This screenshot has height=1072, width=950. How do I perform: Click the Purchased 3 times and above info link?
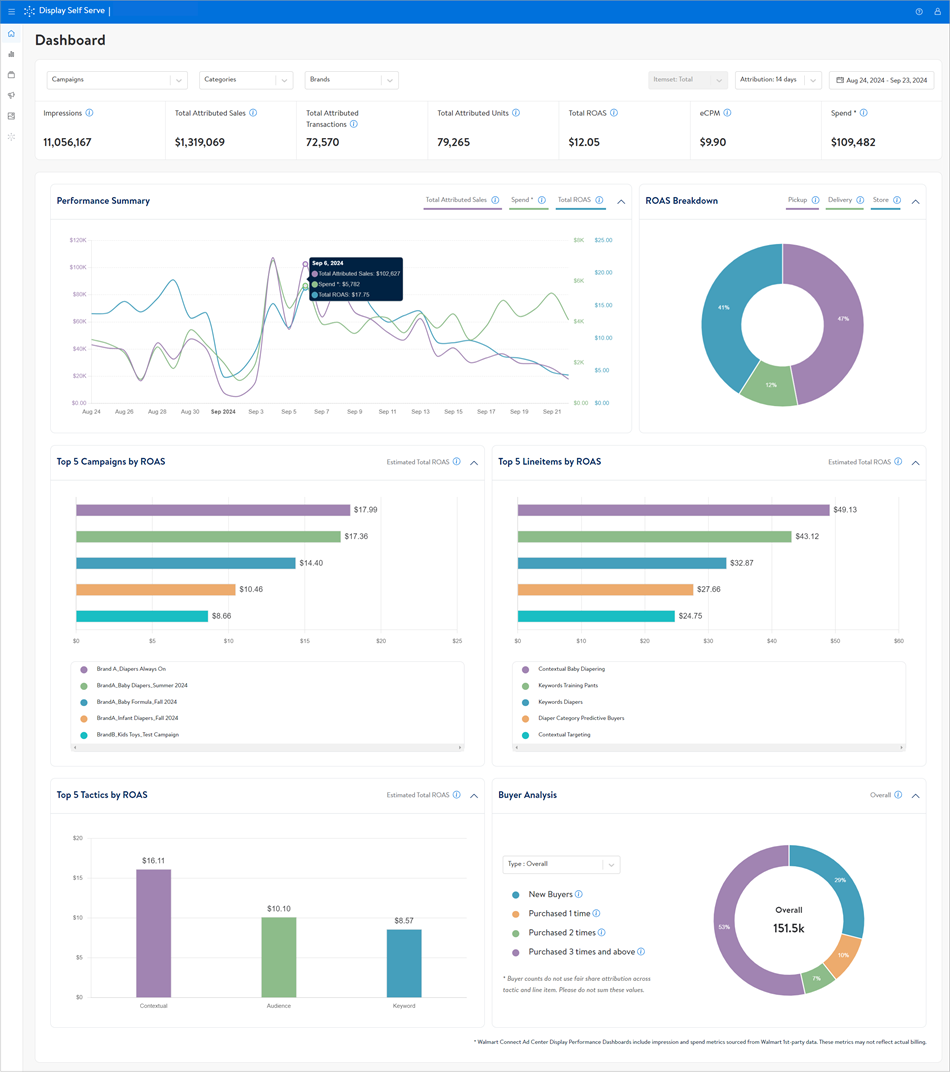641,951
